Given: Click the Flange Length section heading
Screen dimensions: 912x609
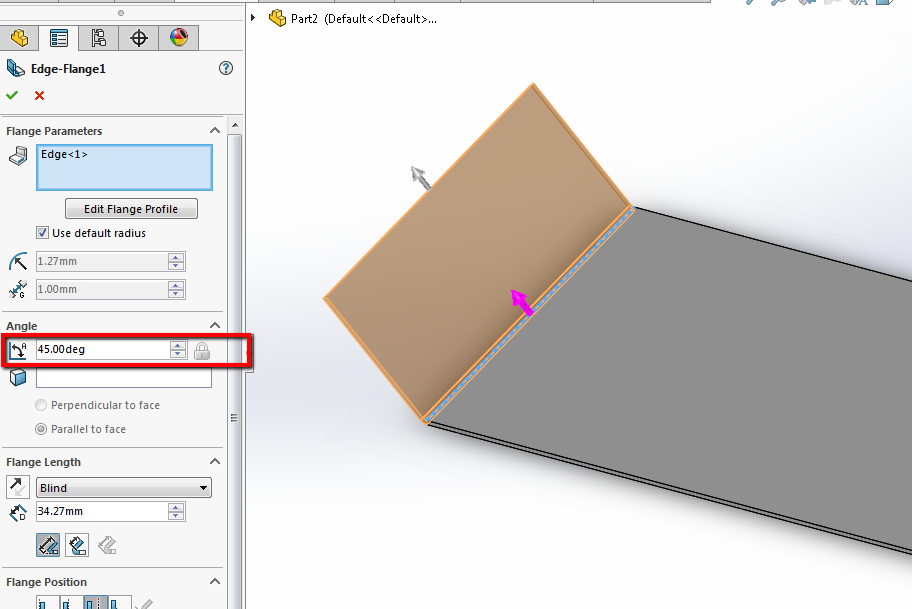Looking at the screenshot, I should (44, 462).
